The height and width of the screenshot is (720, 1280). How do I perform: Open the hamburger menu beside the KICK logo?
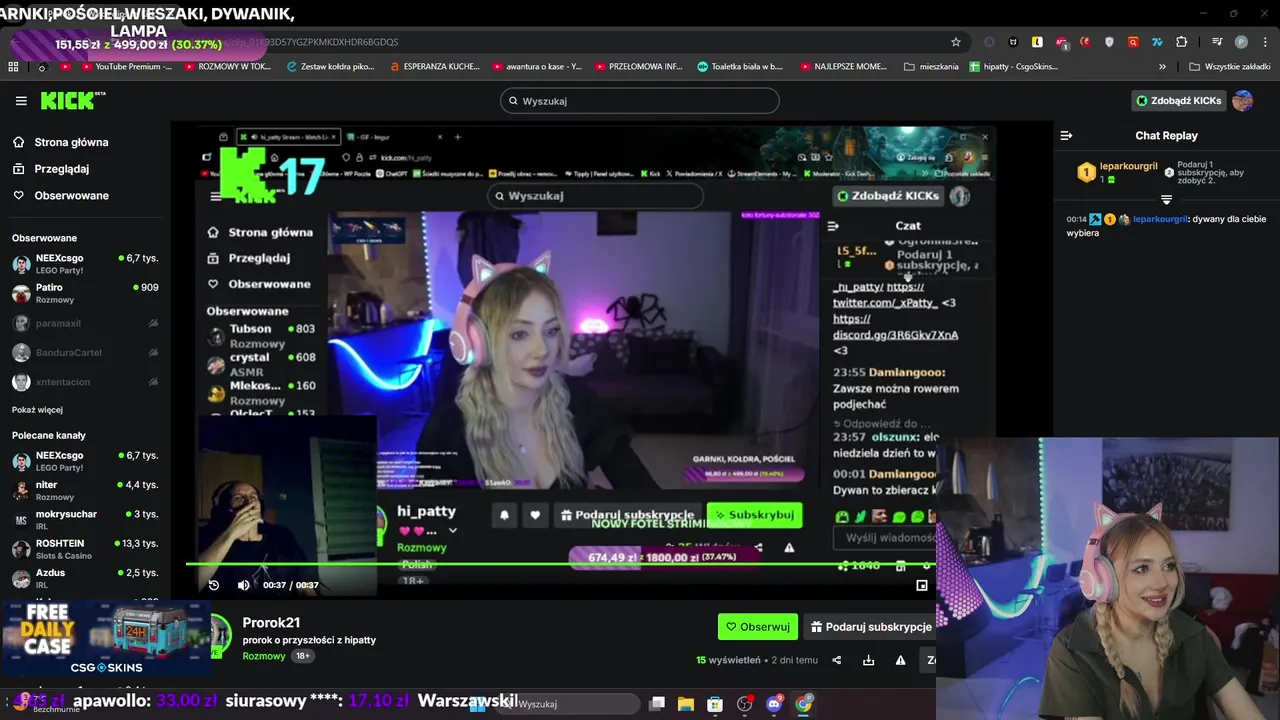pos(21,101)
